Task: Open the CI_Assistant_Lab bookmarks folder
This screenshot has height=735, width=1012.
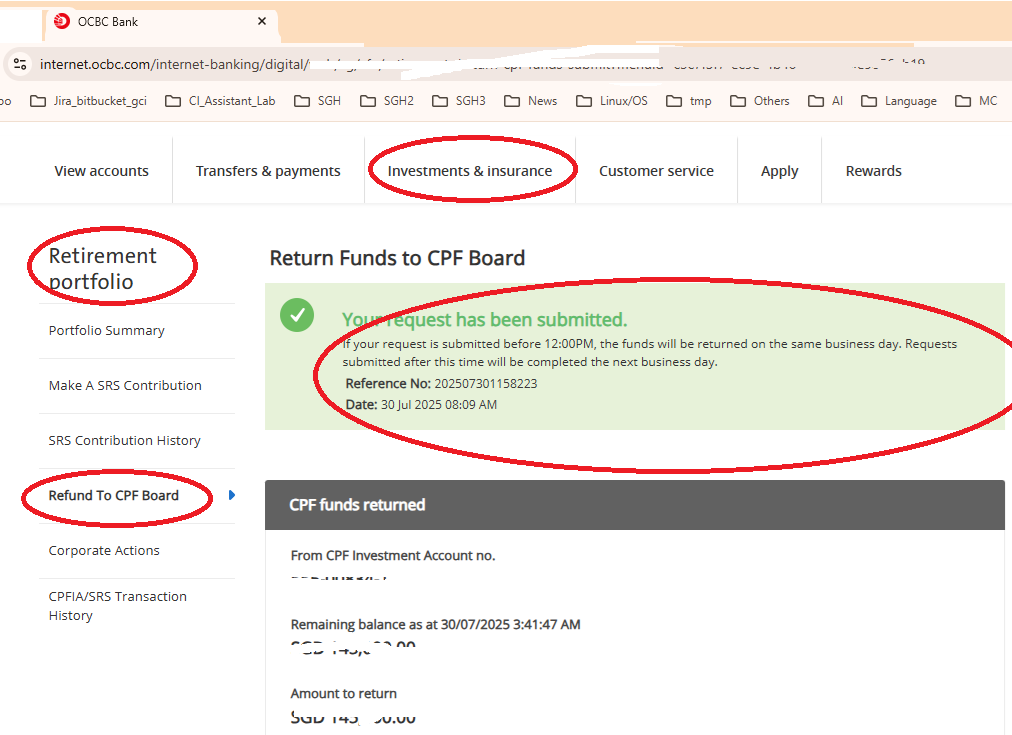Action: [228, 100]
